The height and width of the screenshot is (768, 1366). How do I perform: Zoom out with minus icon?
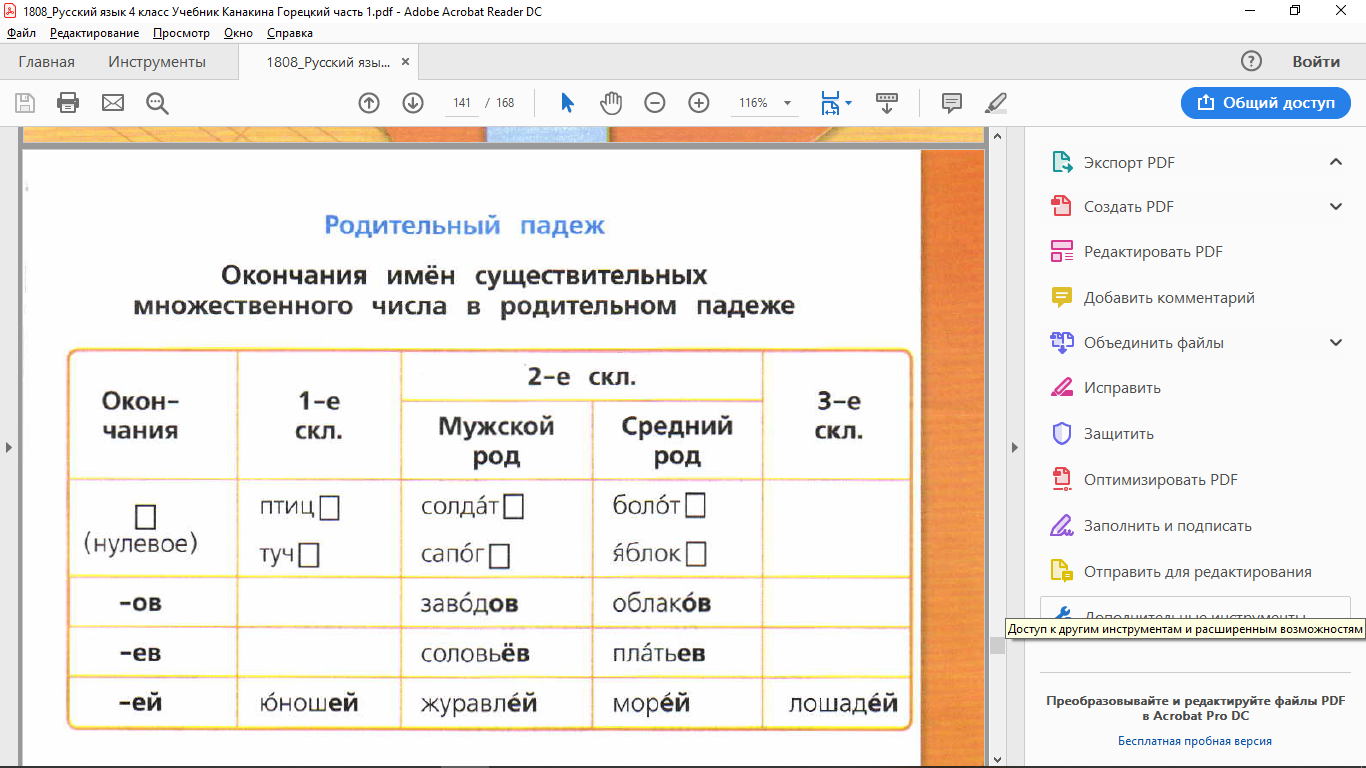tap(655, 102)
